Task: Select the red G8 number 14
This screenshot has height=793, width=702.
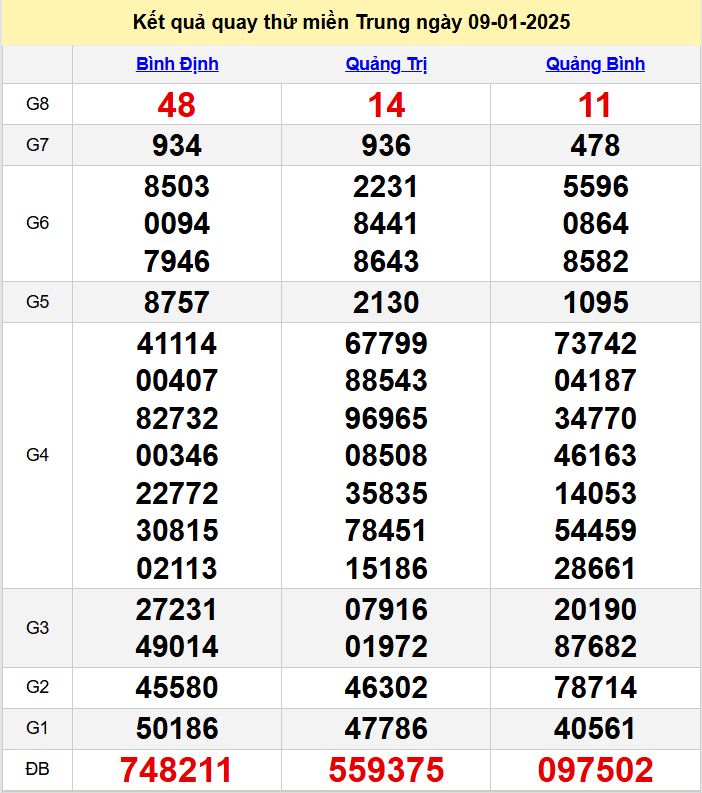Action: [386, 105]
